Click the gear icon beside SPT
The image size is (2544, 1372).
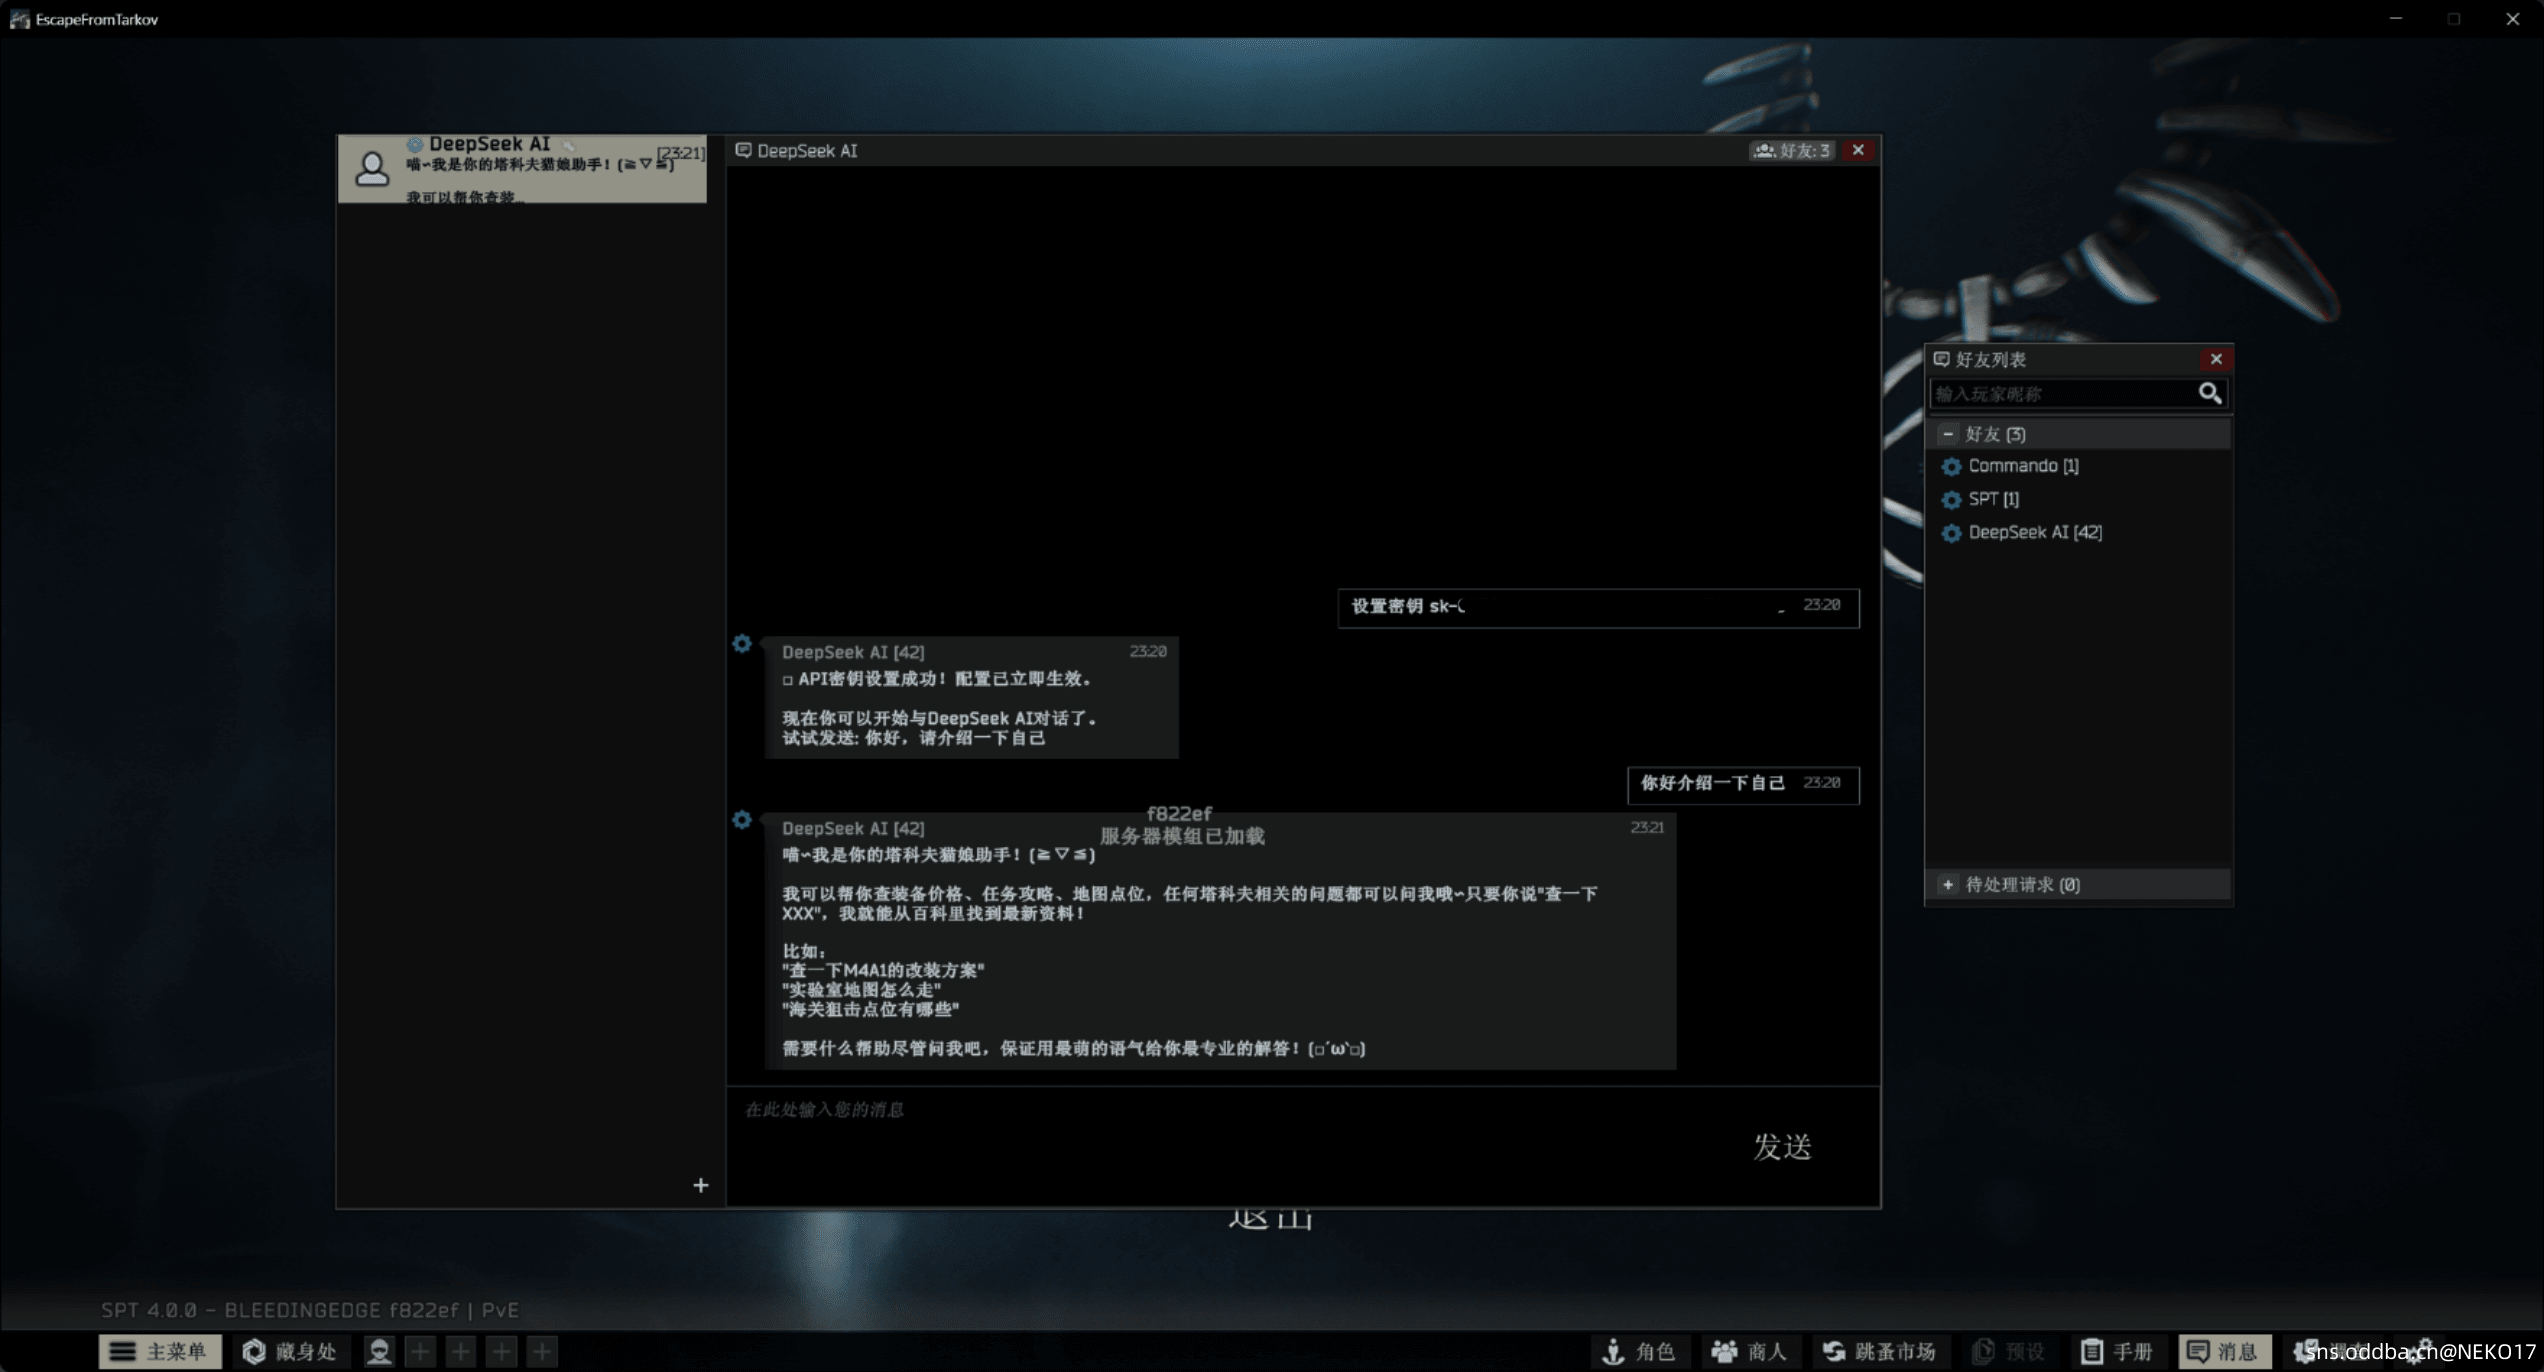click(1951, 500)
